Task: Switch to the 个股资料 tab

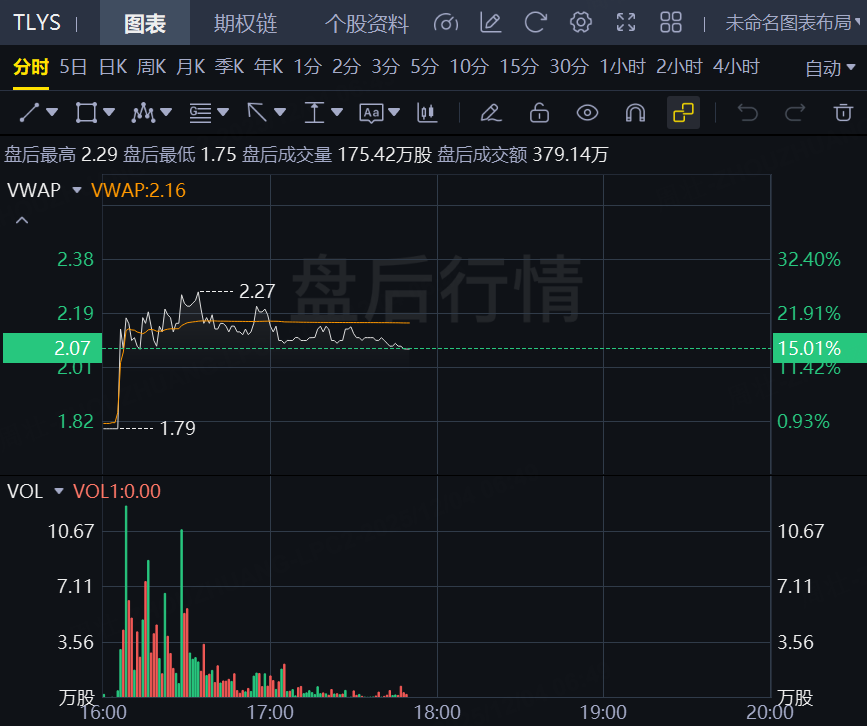Action: tap(367, 23)
